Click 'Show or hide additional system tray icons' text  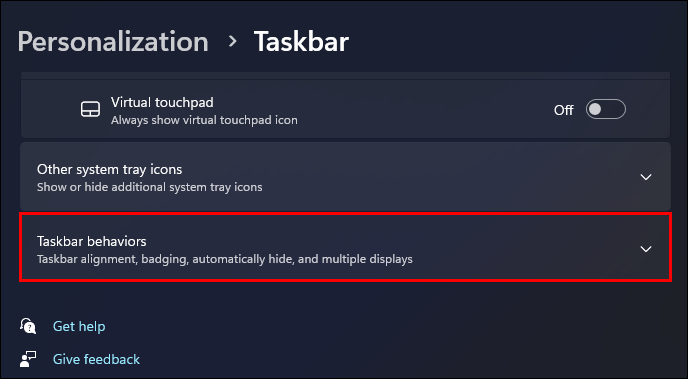[150, 187]
